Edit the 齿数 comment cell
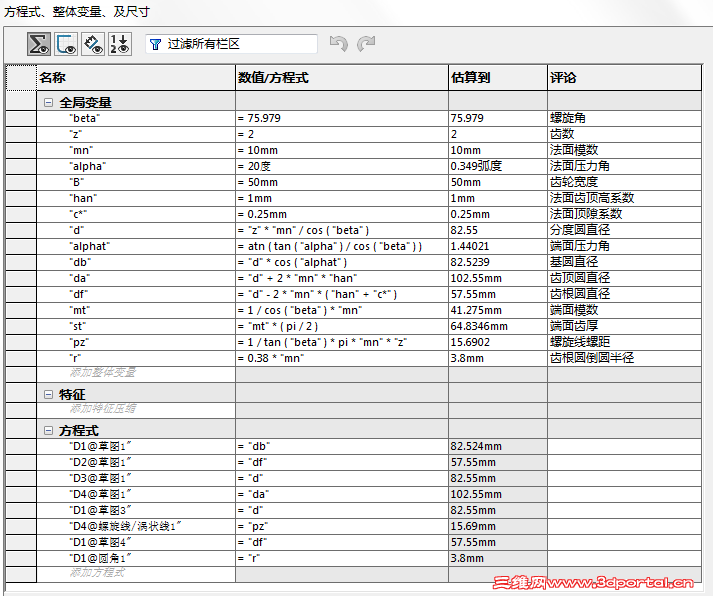 tap(624, 135)
